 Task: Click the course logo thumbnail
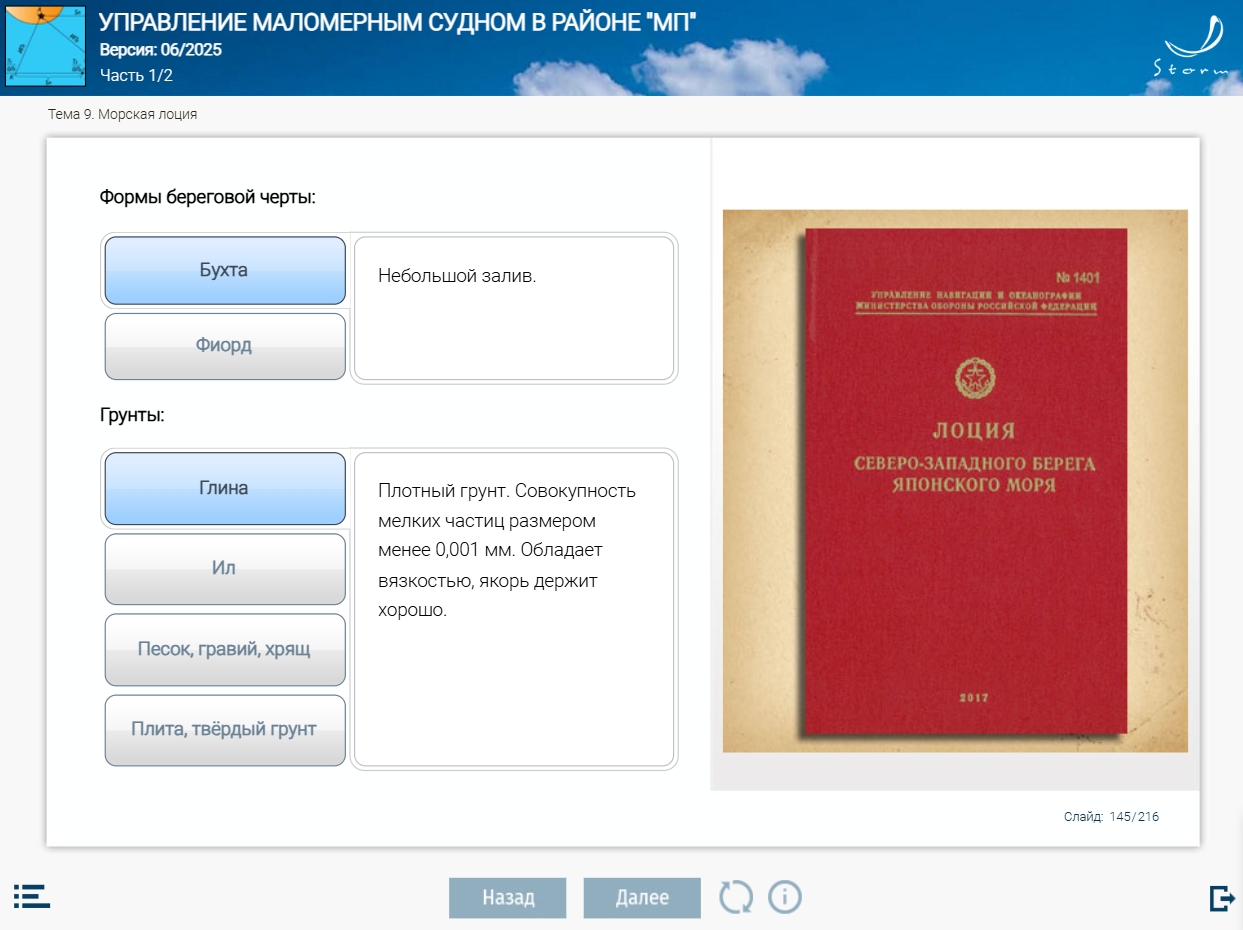pyautogui.click(x=45, y=46)
